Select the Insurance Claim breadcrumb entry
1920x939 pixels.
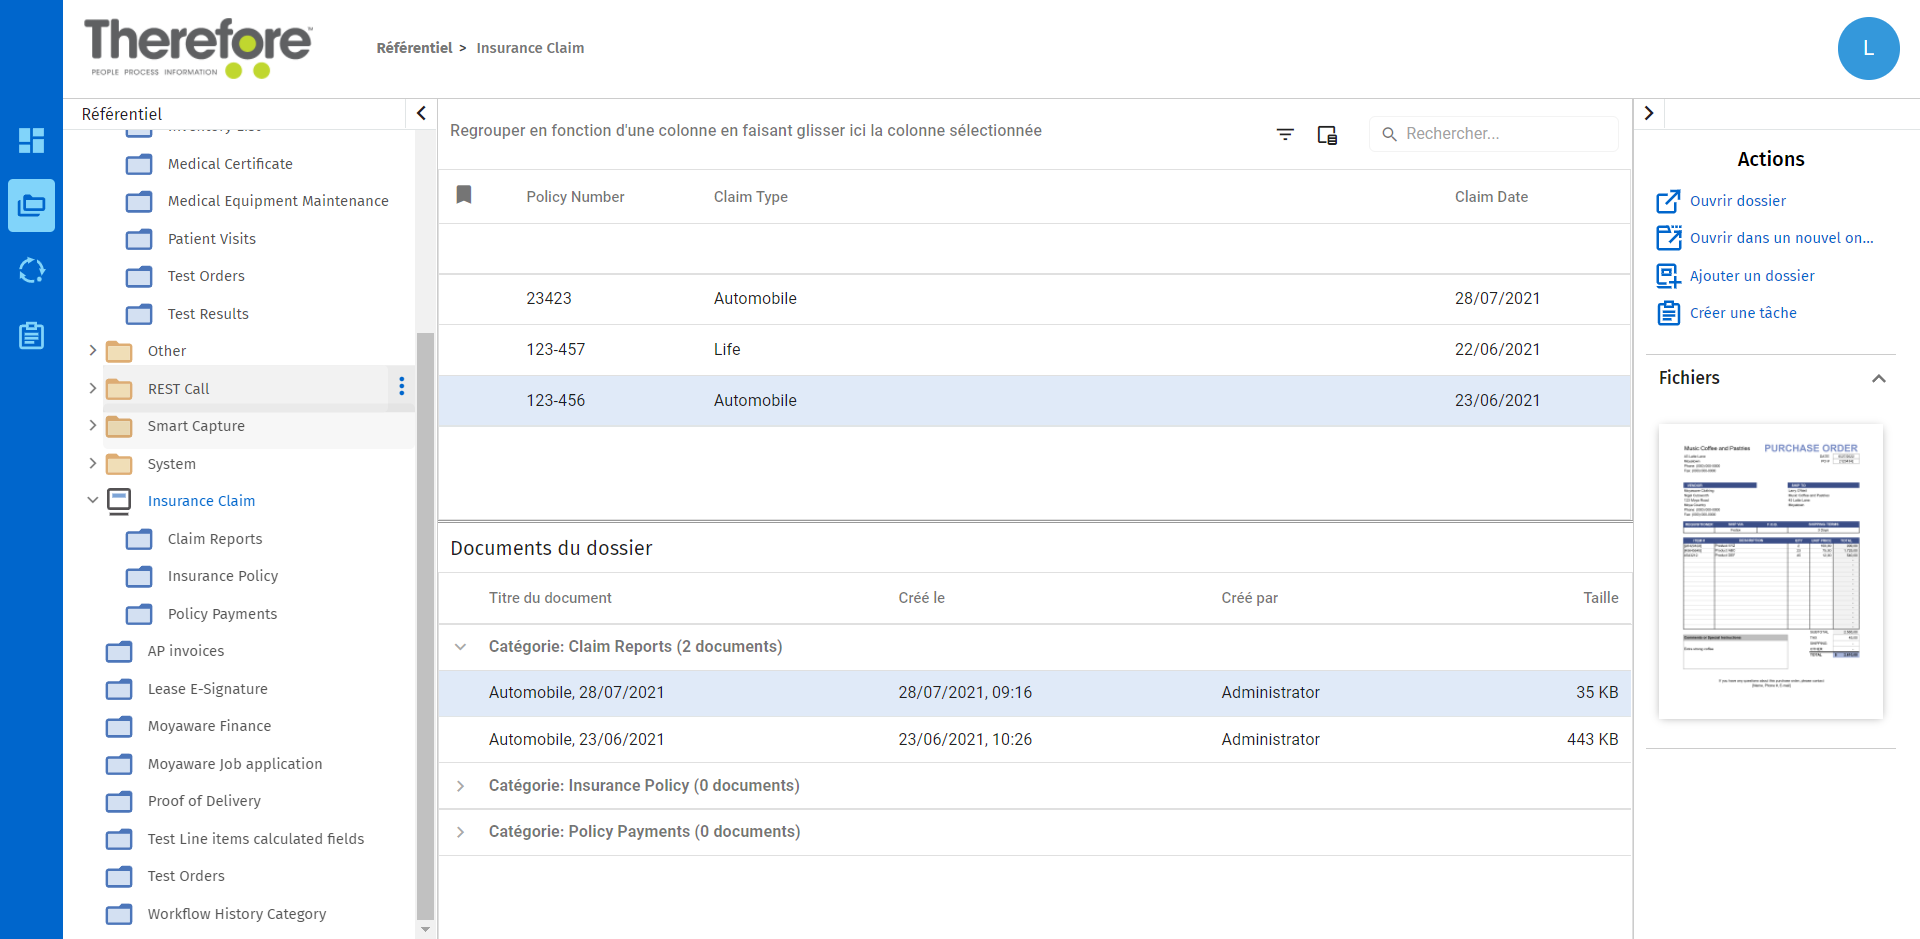pyautogui.click(x=530, y=47)
